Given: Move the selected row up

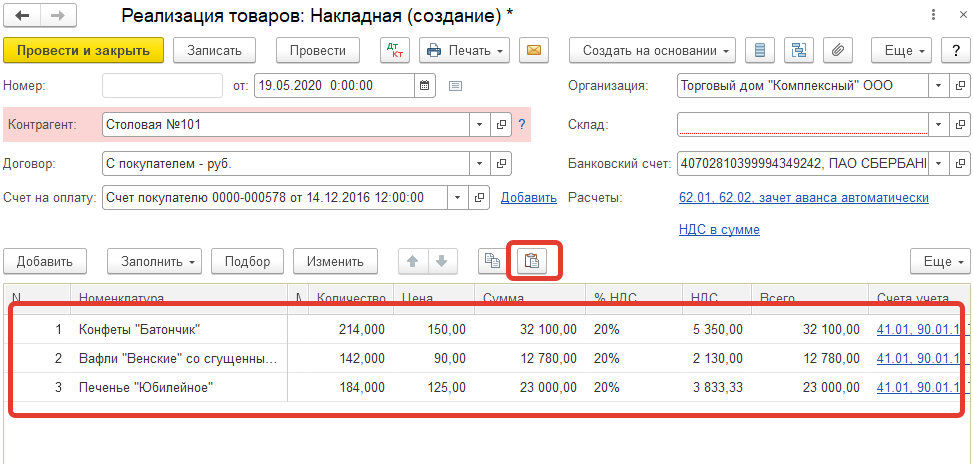Looking at the screenshot, I should tap(413, 261).
